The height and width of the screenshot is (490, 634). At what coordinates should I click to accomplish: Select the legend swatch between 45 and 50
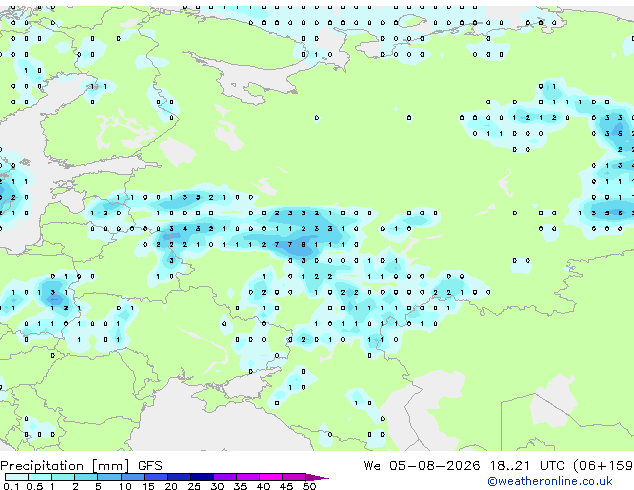pyautogui.click(x=294, y=477)
